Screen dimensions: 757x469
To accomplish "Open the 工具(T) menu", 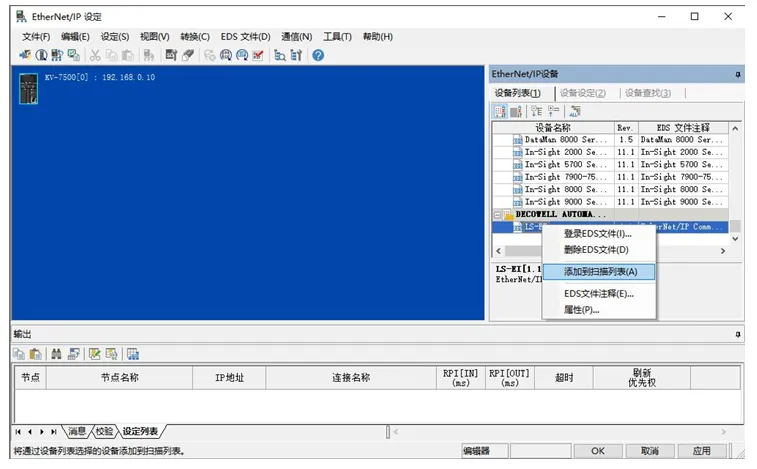I will coord(337,37).
